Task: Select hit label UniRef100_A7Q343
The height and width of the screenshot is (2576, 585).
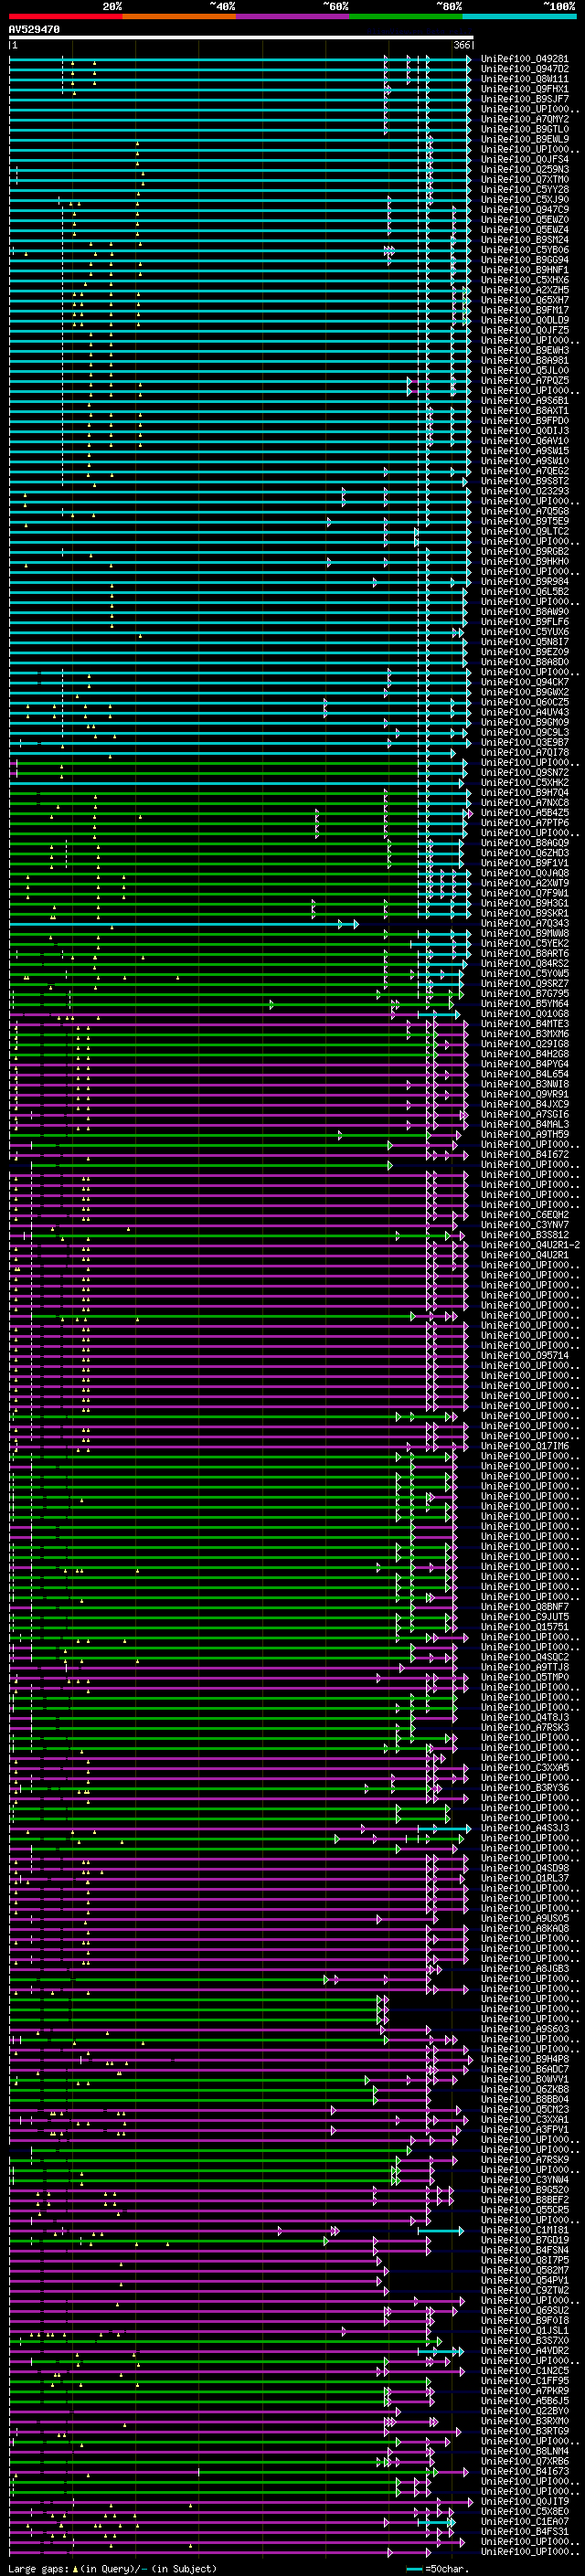Action: (x=524, y=923)
